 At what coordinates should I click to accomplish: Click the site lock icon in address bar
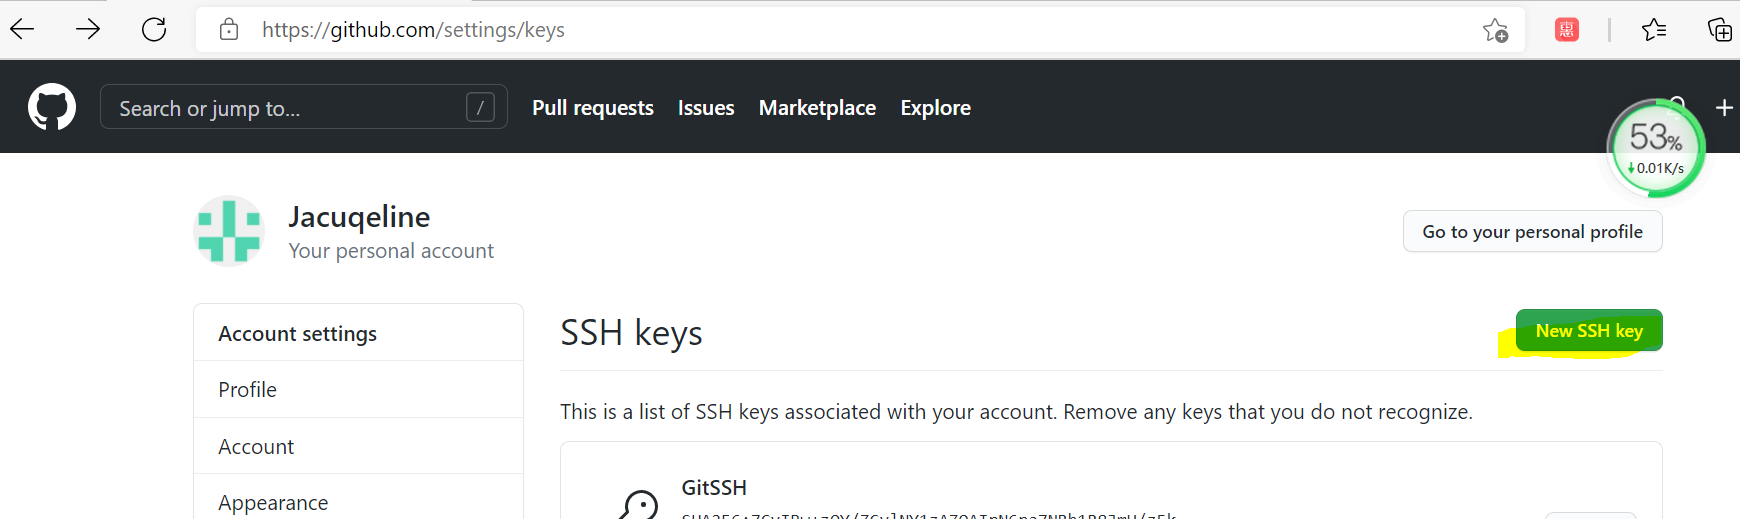(x=229, y=29)
